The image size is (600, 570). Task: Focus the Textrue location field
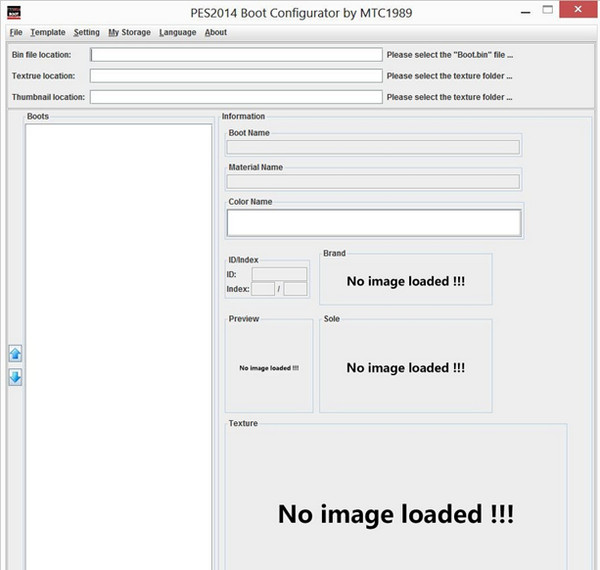click(236, 76)
